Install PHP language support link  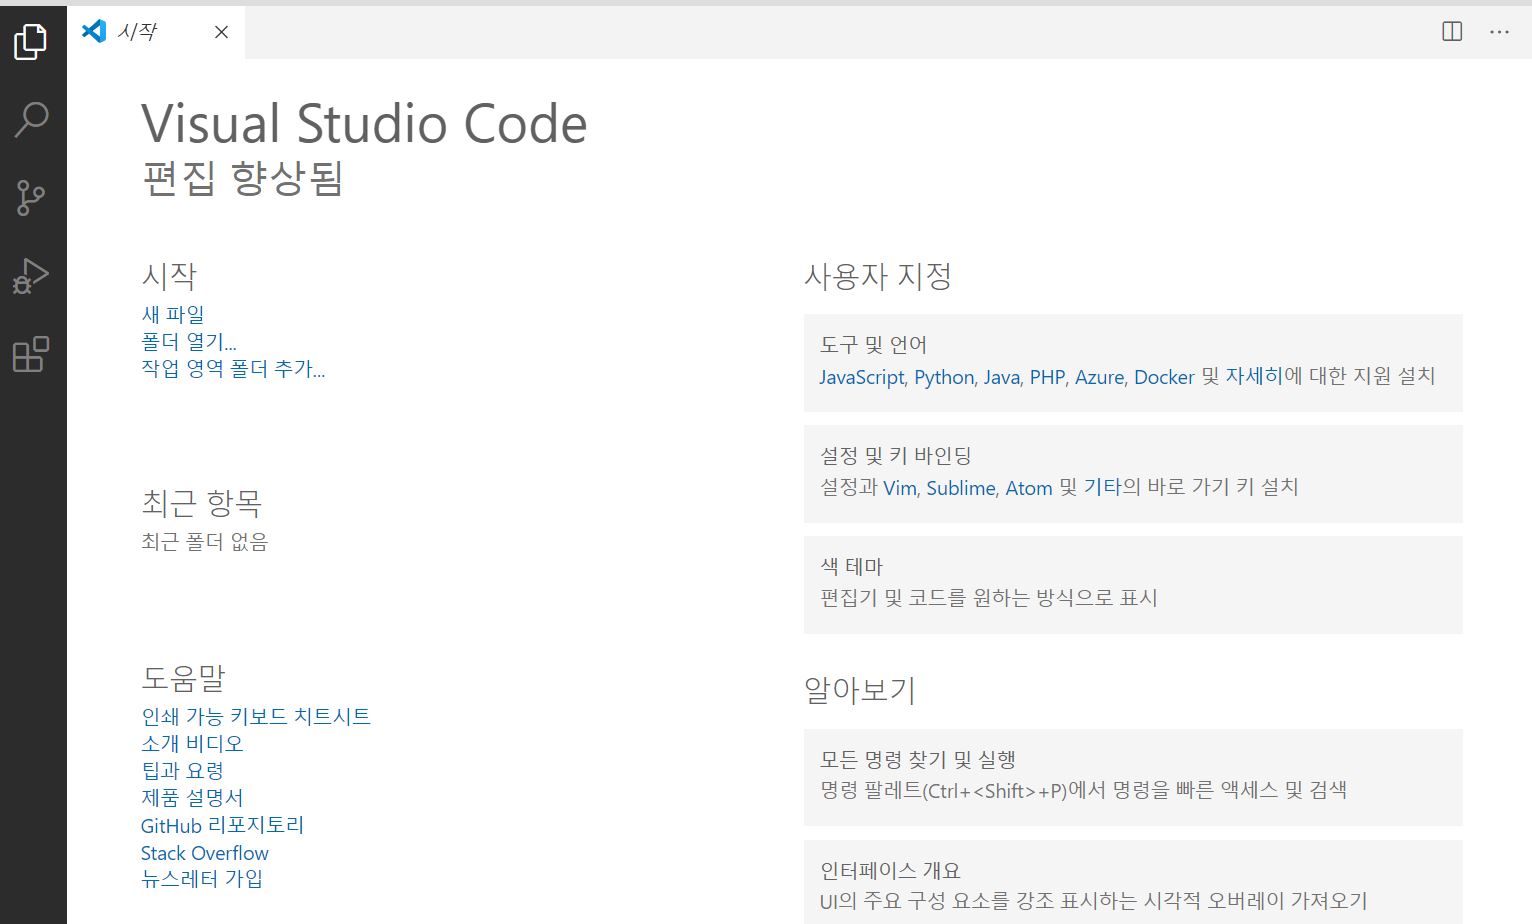coord(1048,377)
